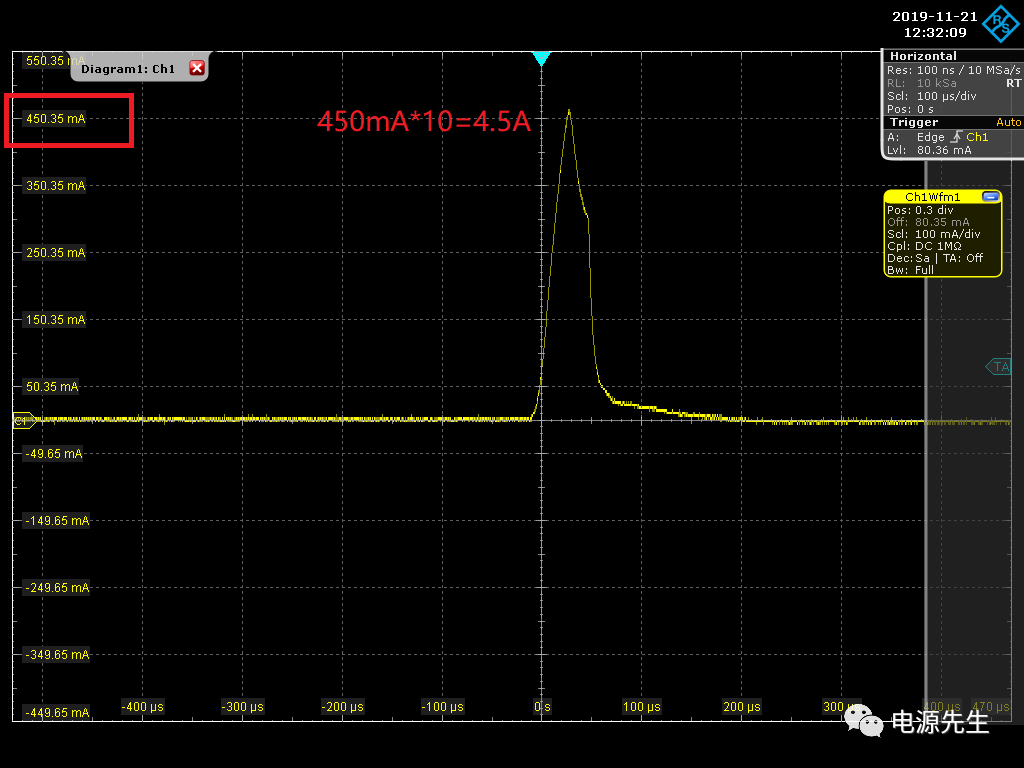1024x768 pixels.
Task: Select the Diagram1: Ch1 tab label
Action: tap(128, 69)
